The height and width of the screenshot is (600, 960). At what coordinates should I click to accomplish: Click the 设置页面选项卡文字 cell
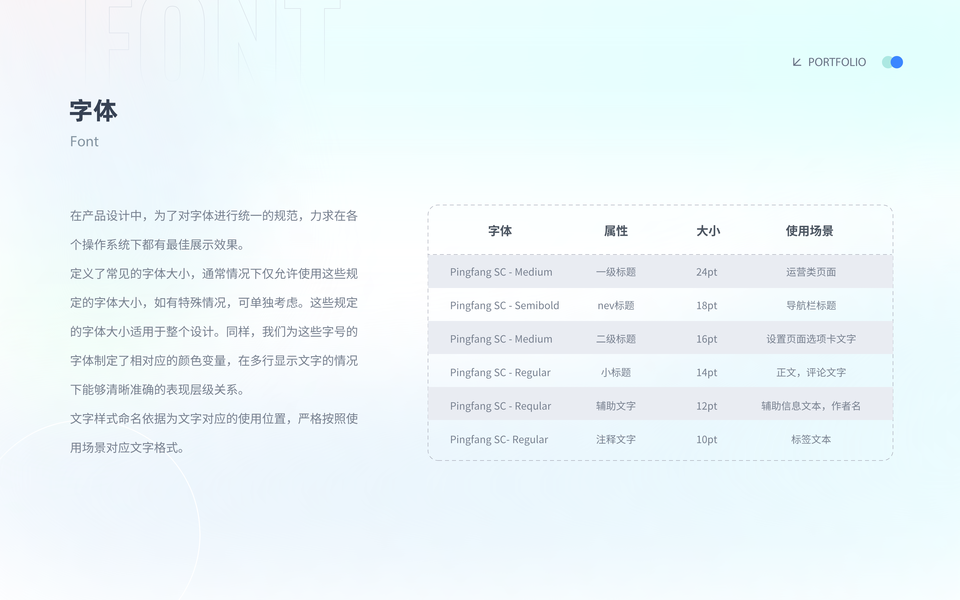click(x=811, y=339)
